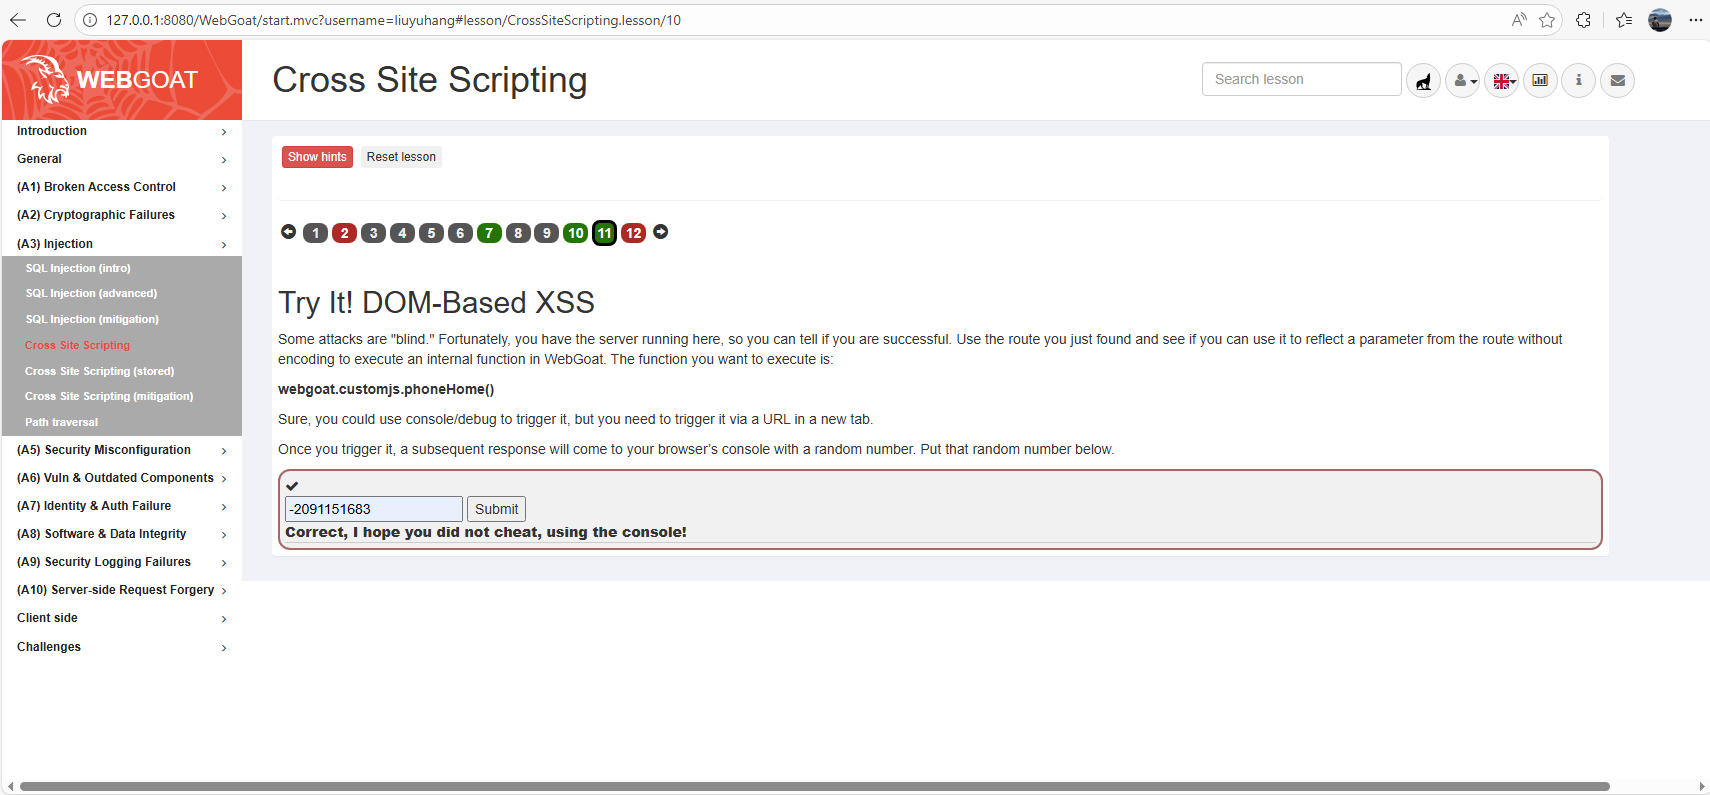The image size is (1710, 795).
Task: Open lesson page 8
Action: tap(518, 233)
